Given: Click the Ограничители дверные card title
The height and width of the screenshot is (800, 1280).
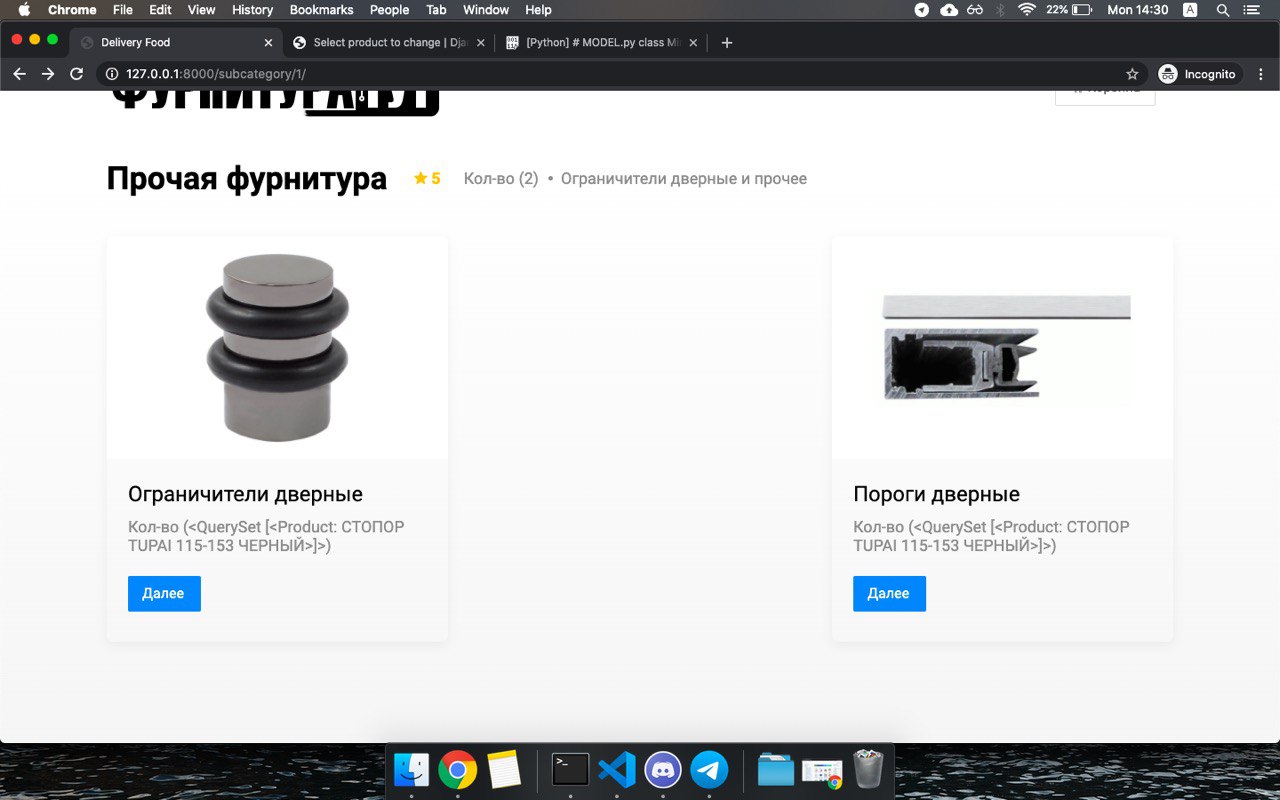Looking at the screenshot, I should click(245, 494).
